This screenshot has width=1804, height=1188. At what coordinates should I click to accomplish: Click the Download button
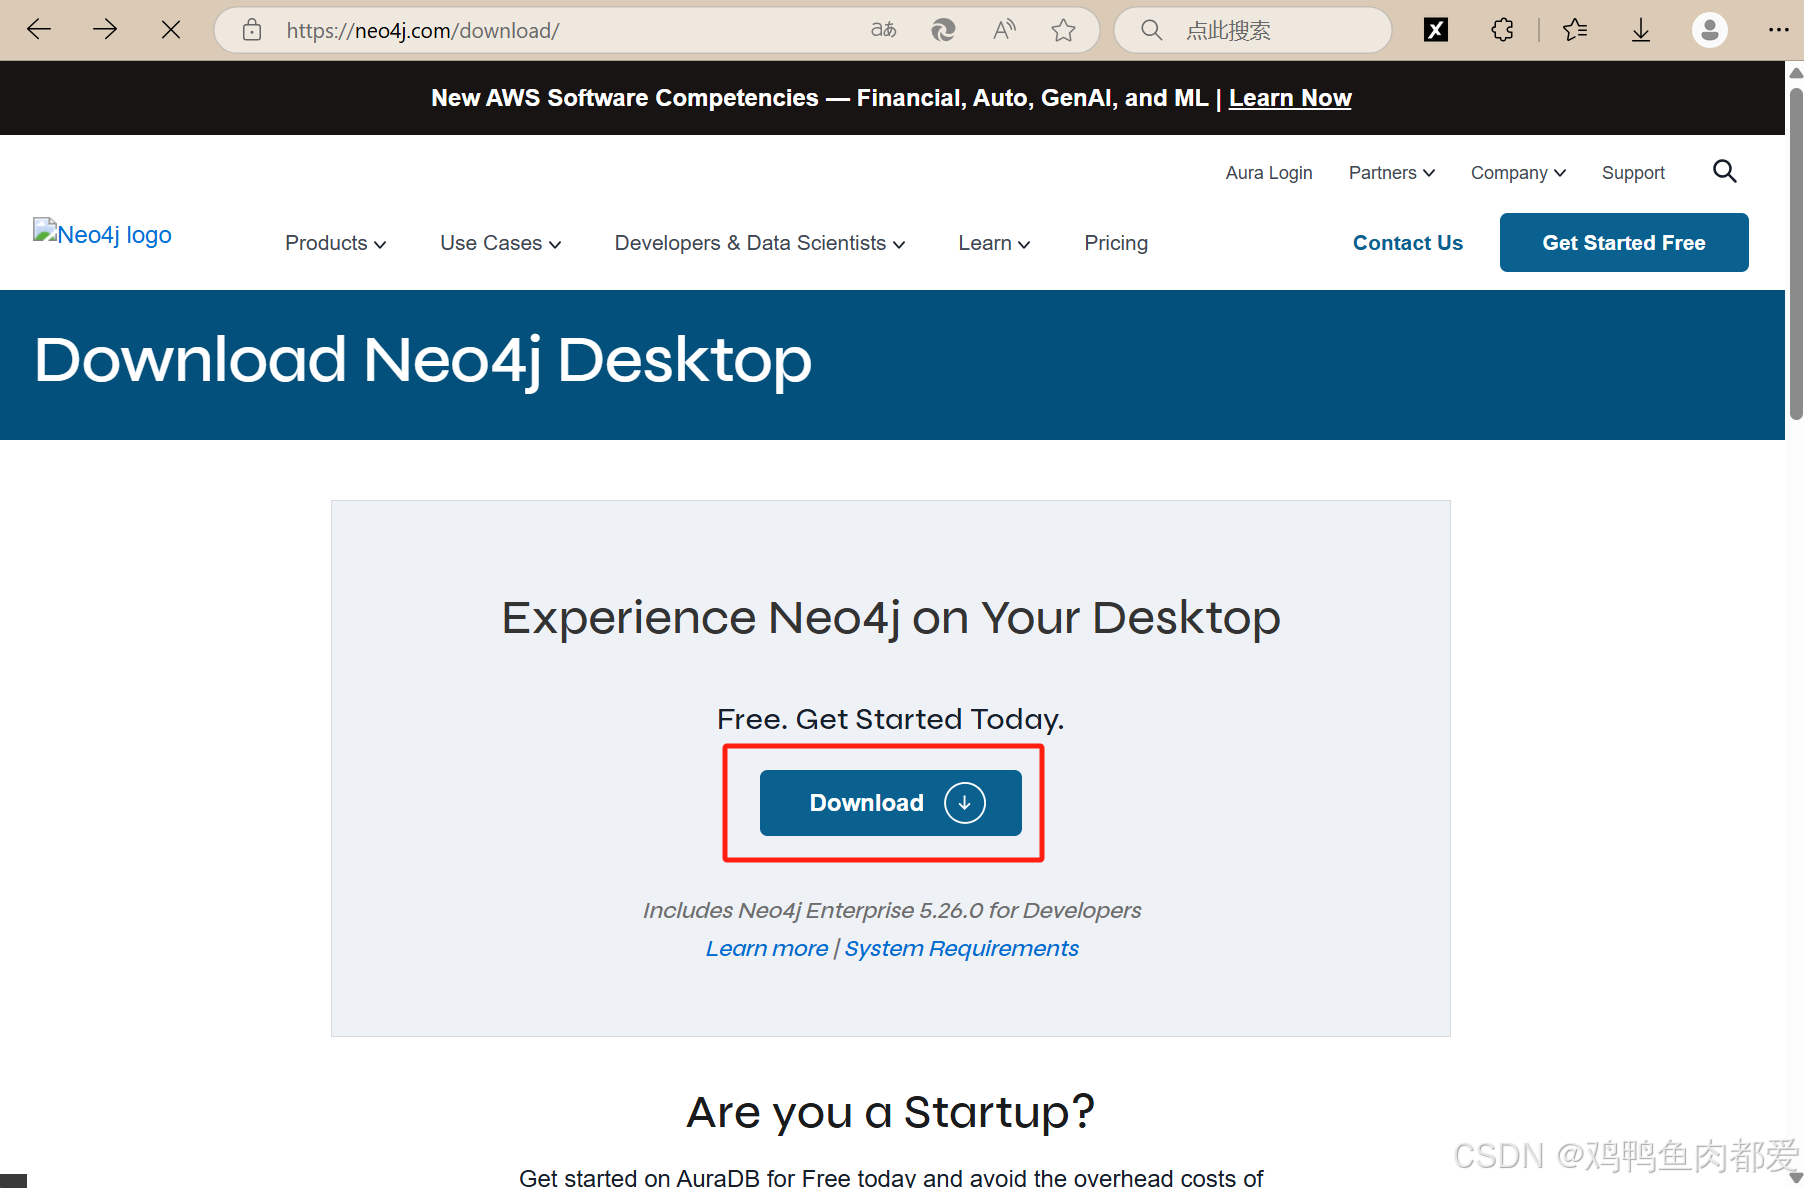click(890, 802)
